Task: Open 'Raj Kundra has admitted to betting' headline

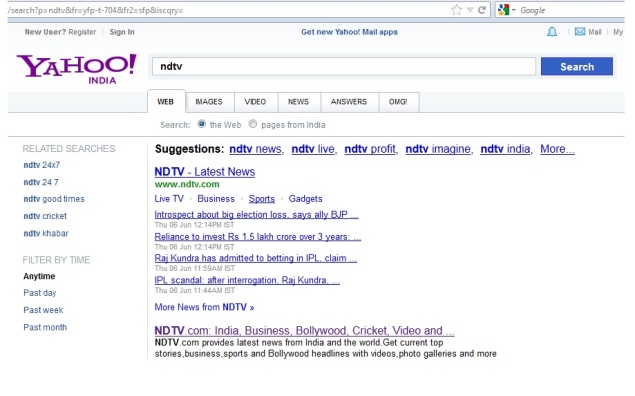Action: coord(256,258)
